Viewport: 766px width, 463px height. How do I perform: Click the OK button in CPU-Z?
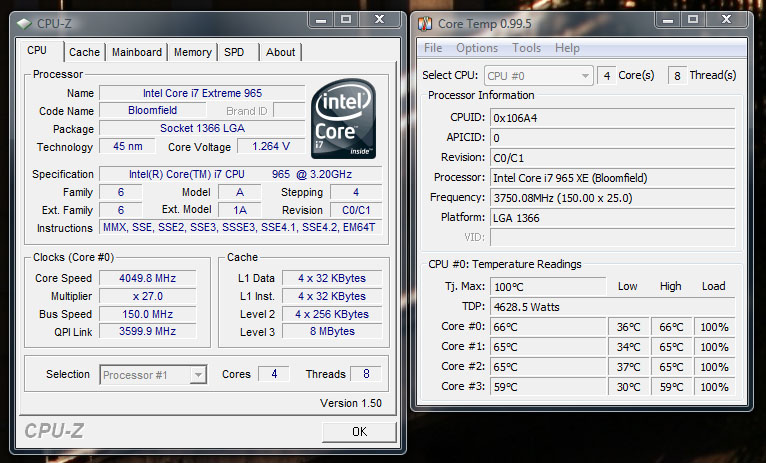359,432
